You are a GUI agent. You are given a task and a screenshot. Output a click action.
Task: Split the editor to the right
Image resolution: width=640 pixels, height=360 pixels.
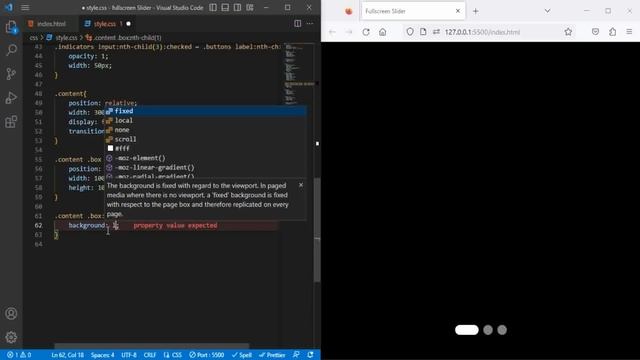click(x=298, y=24)
